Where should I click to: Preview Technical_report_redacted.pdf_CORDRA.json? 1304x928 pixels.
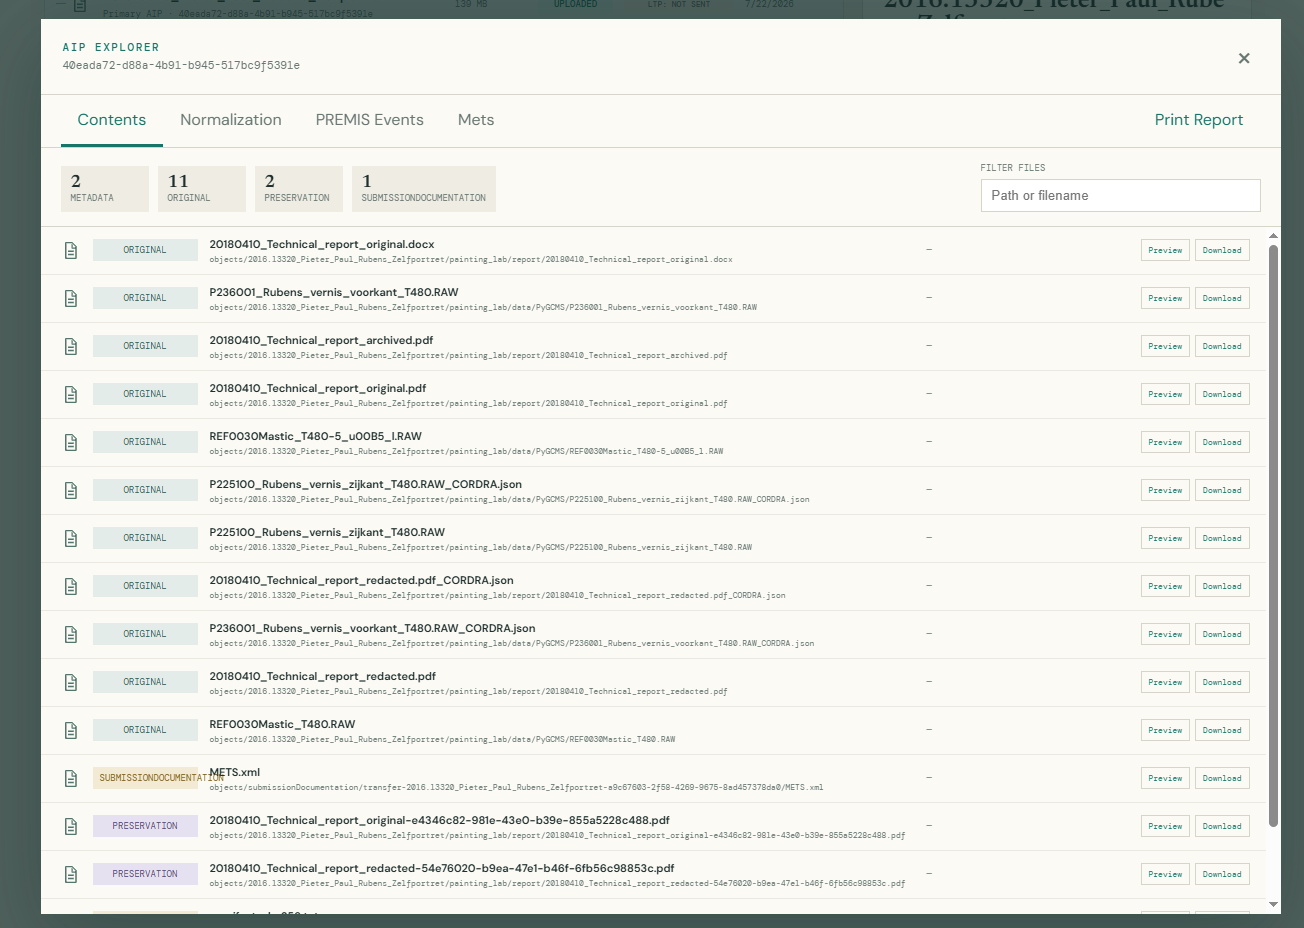[1165, 586]
